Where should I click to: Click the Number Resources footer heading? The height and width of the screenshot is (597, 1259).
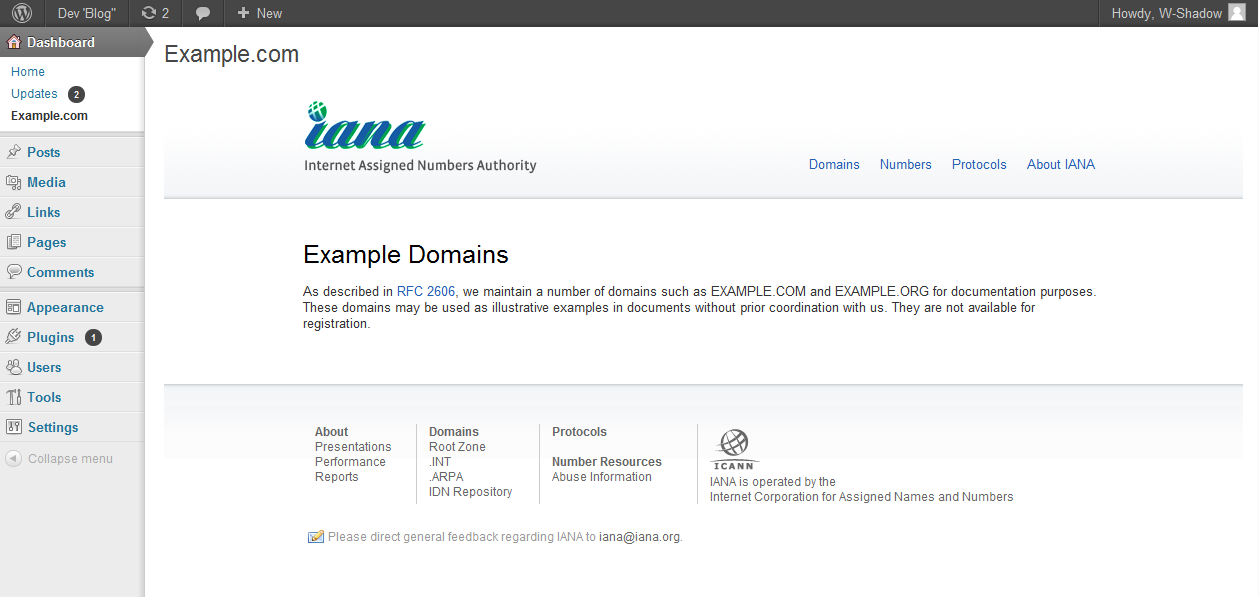click(x=607, y=462)
